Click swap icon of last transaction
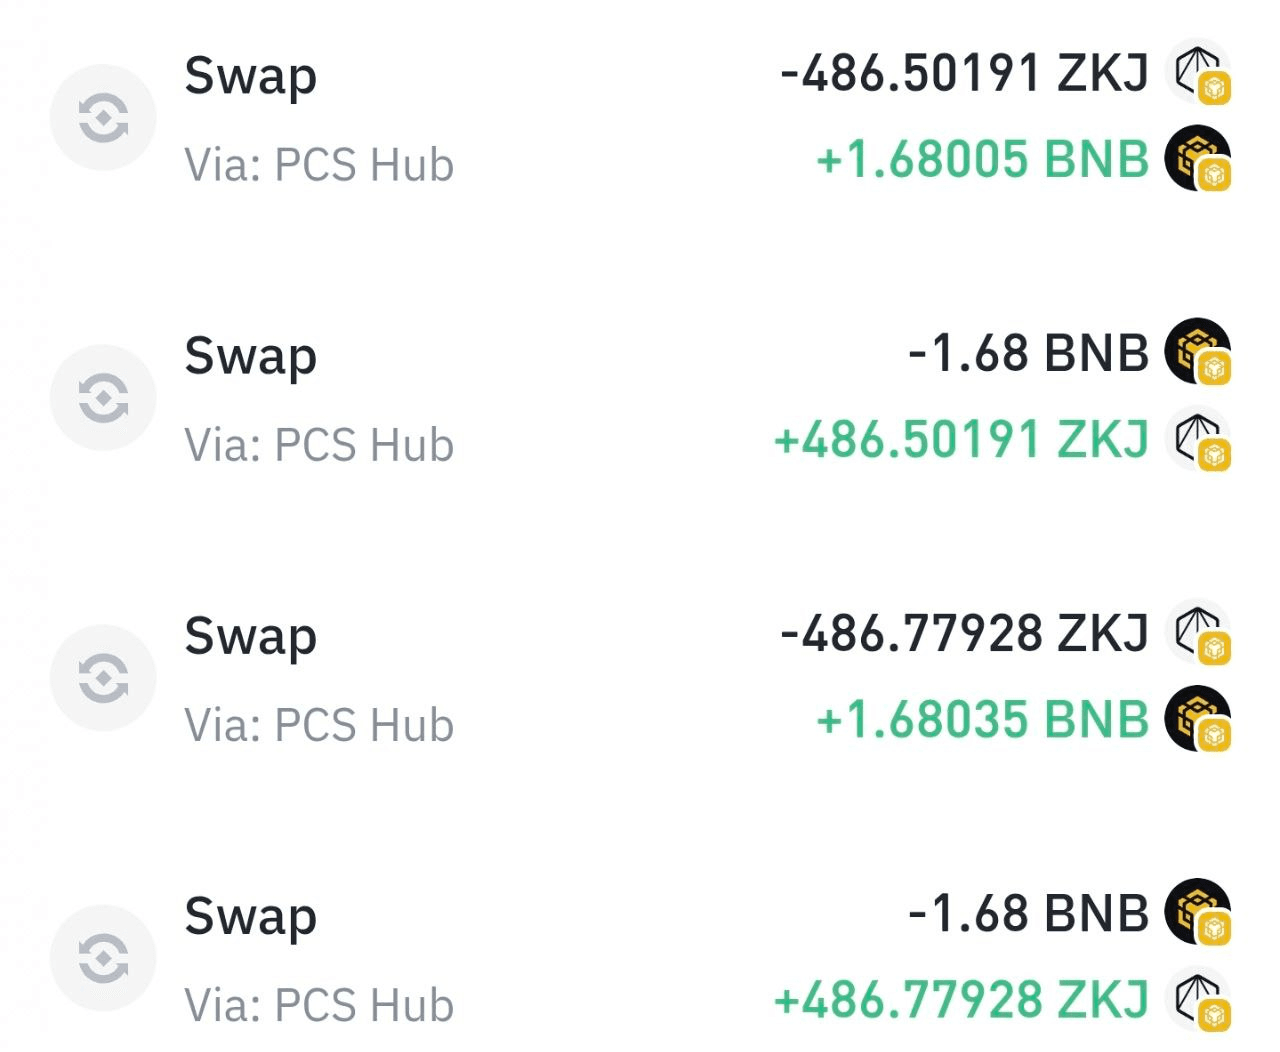This screenshot has width=1280, height=1052. point(103,958)
